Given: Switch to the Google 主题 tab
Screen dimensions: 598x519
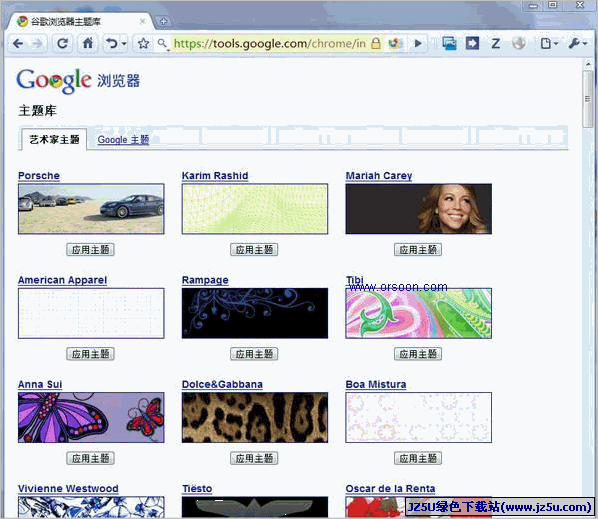Looking at the screenshot, I should [123, 140].
